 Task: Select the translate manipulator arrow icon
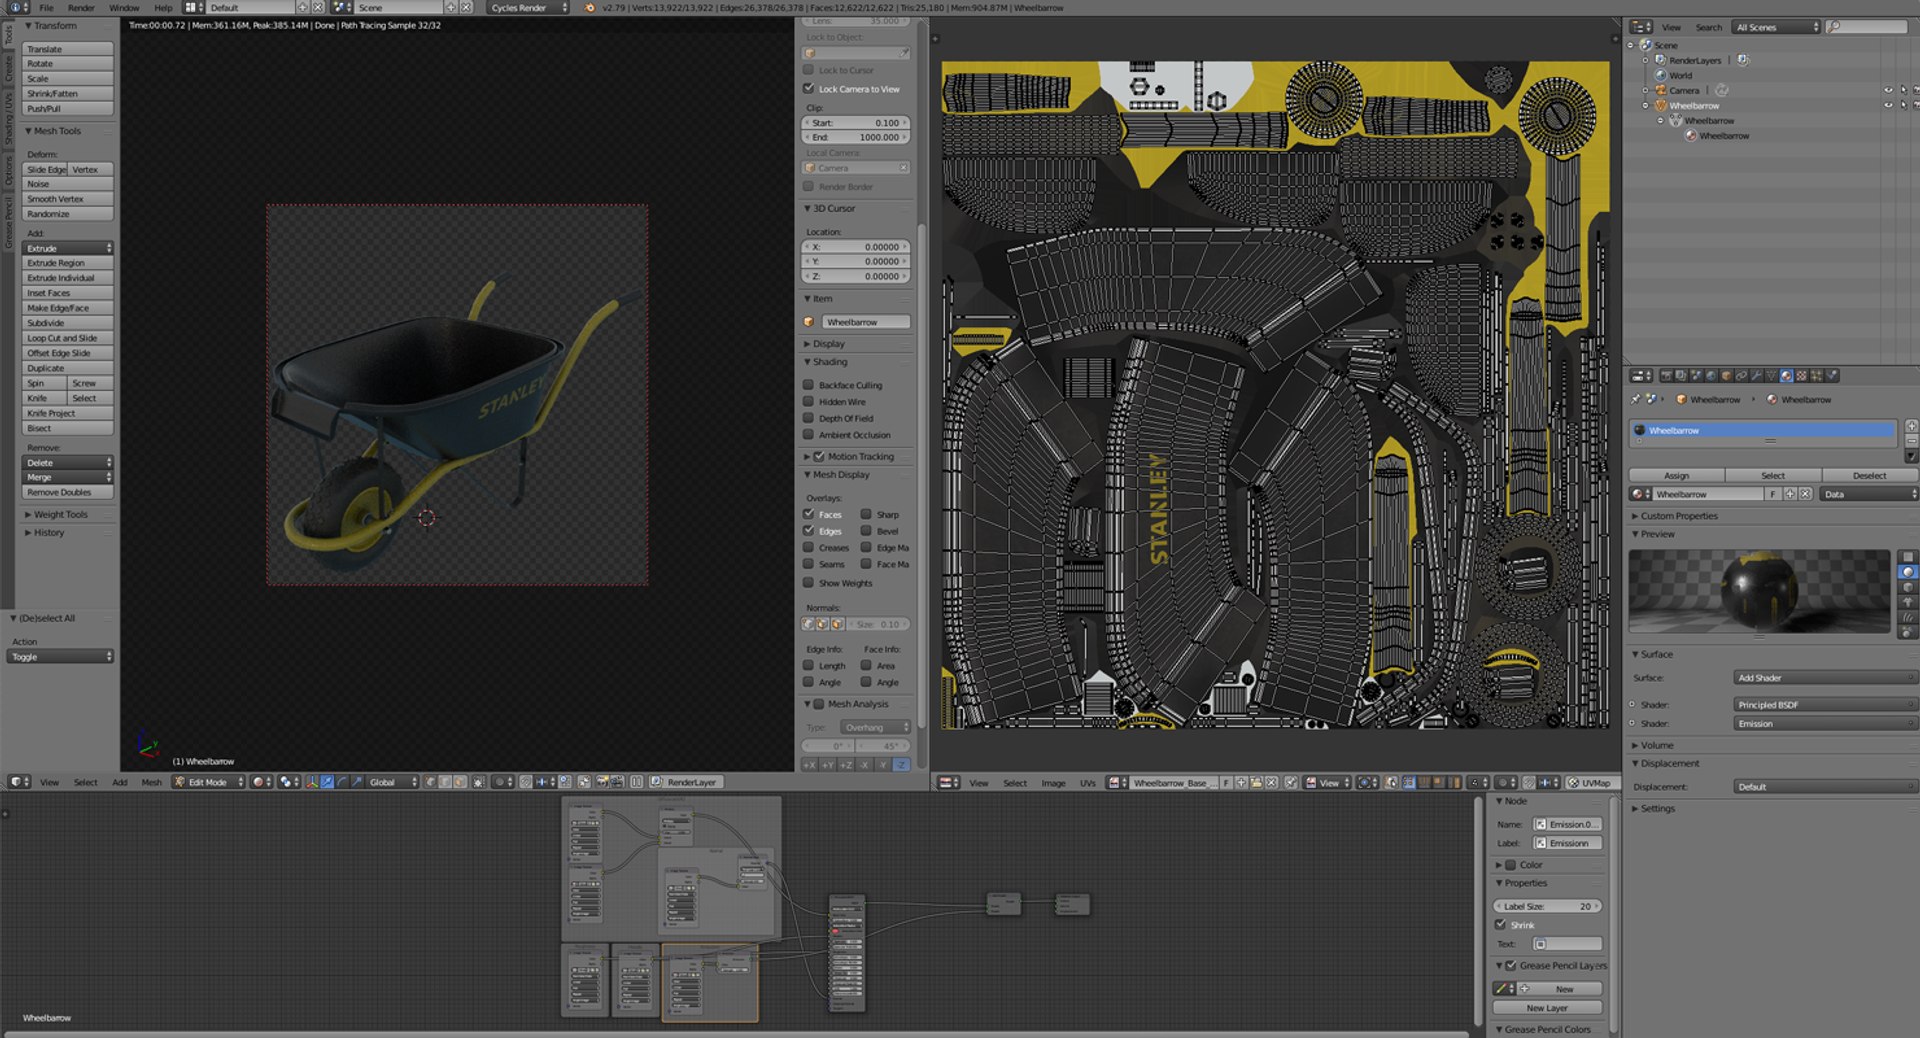(x=327, y=782)
